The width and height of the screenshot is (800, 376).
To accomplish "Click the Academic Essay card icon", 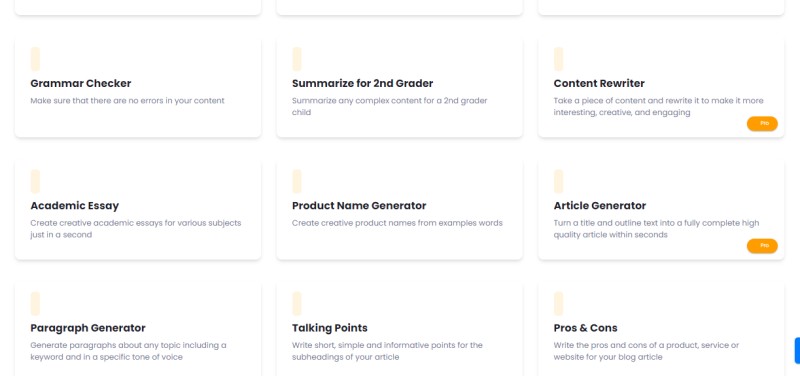I will [35, 181].
